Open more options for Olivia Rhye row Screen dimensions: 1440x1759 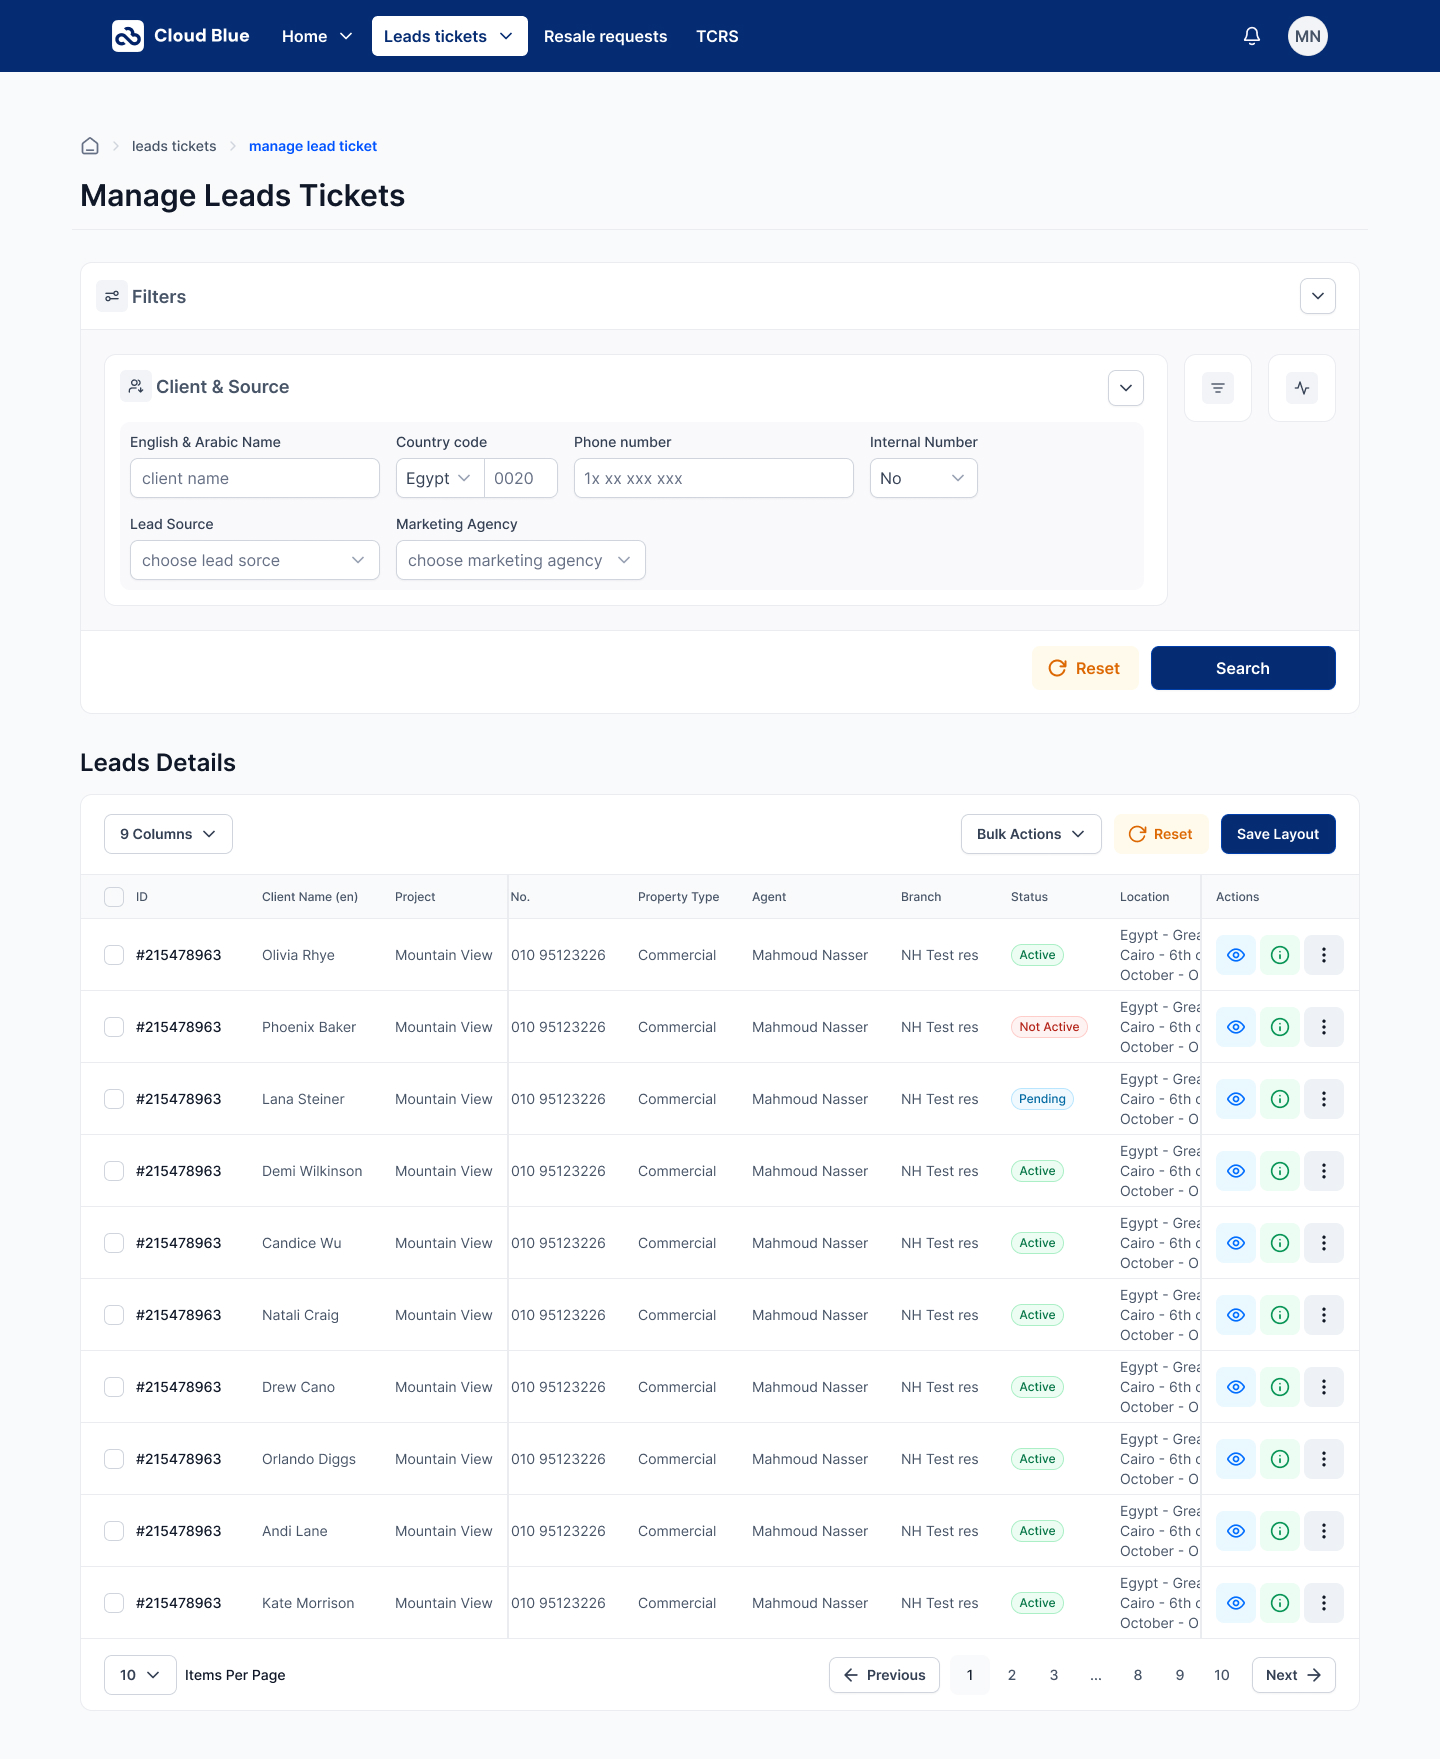point(1324,955)
